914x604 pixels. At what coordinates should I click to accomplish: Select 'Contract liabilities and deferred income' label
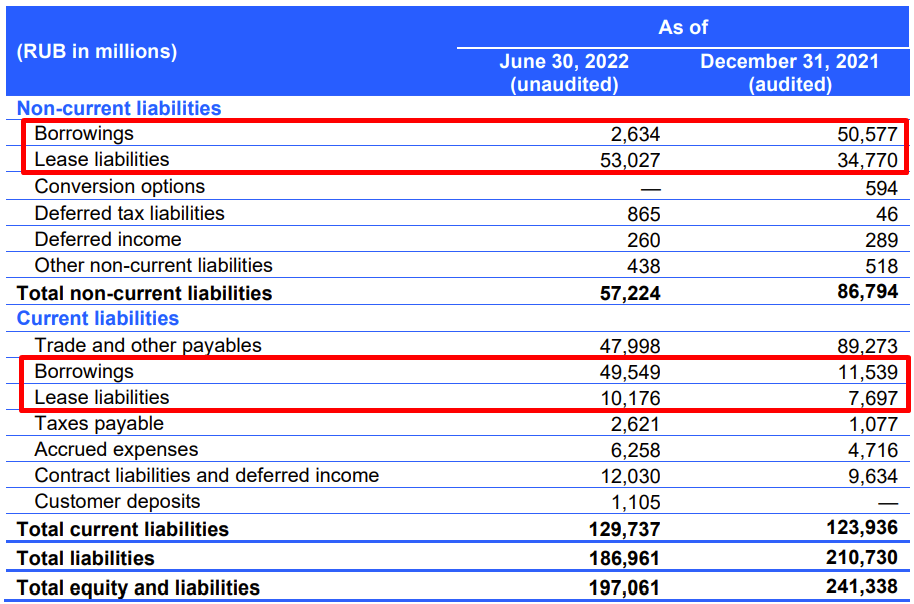tap(206, 476)
